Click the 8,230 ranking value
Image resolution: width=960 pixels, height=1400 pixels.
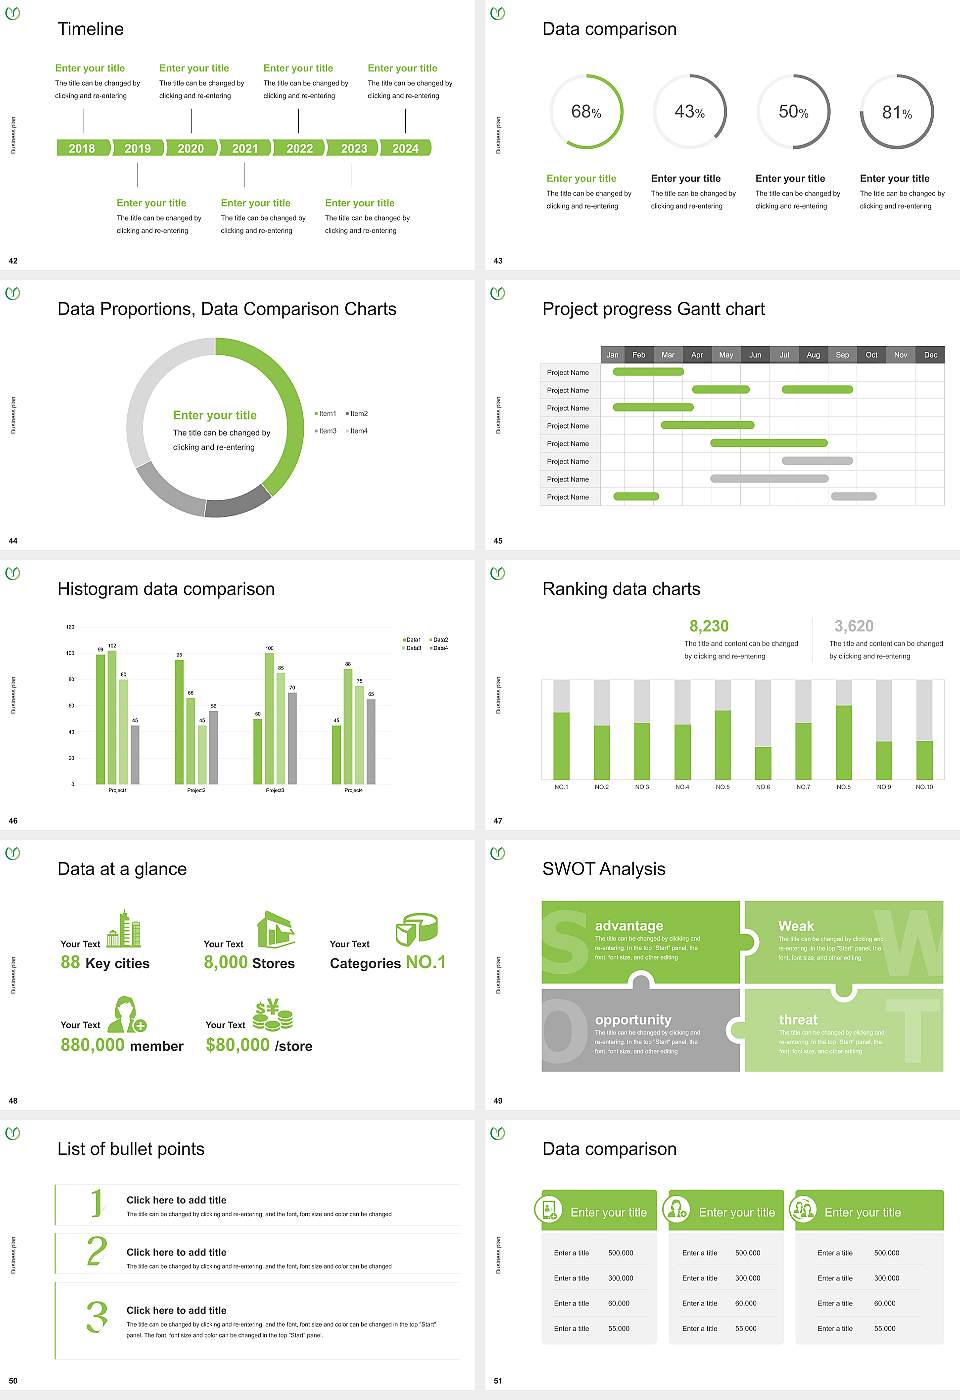pyautogui.click(x=709, y=626)
